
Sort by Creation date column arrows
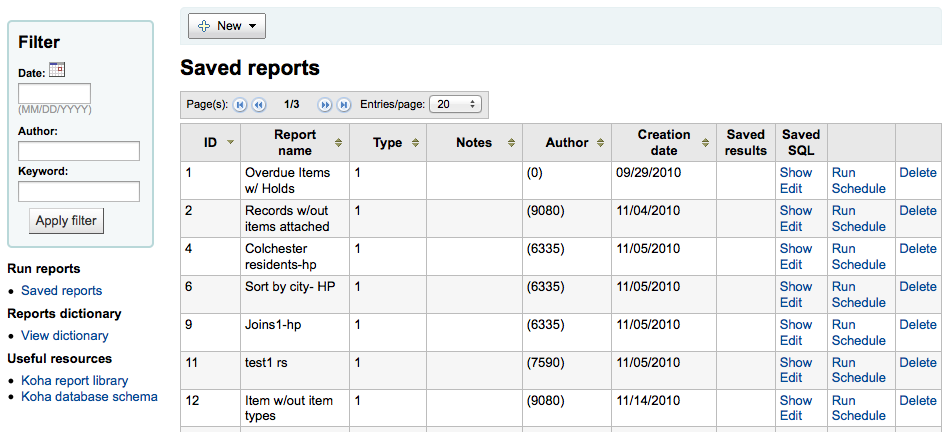point(706,143)
